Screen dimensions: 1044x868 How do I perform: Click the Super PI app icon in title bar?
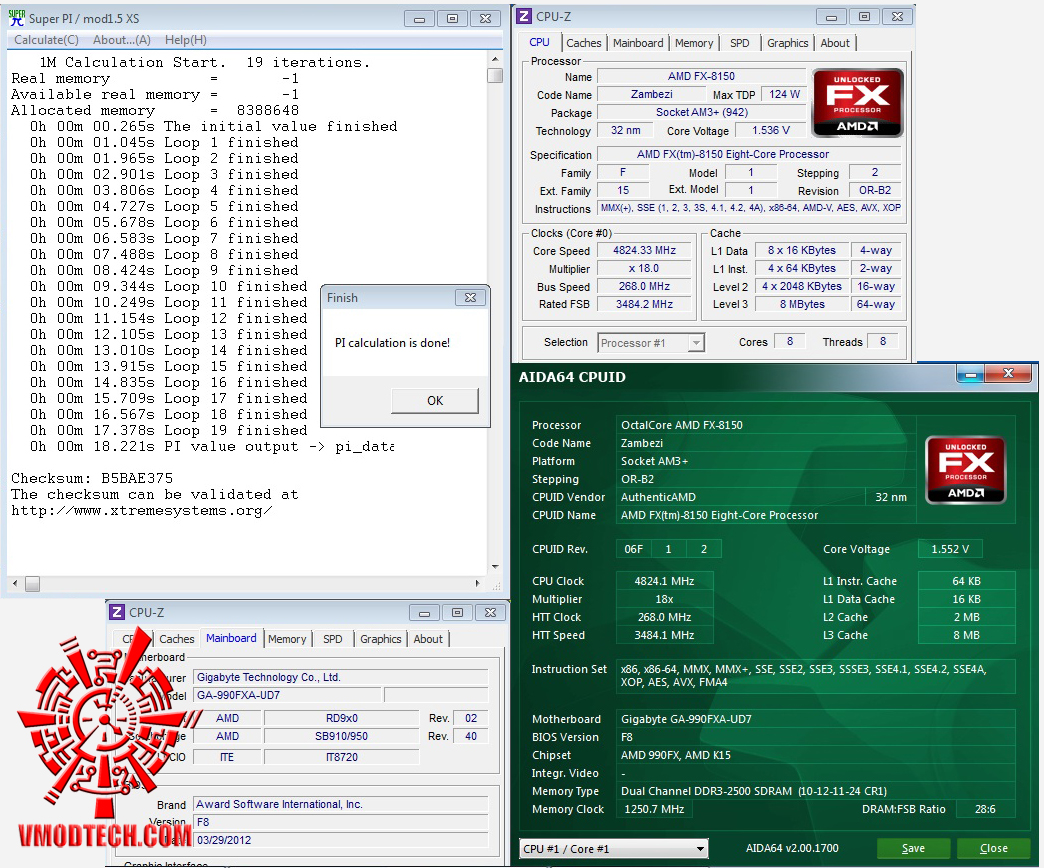click(17, 18)
